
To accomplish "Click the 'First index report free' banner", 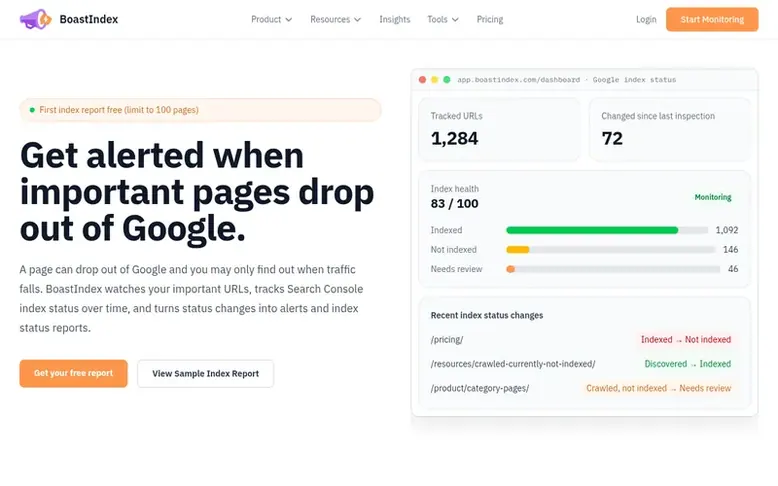I will [x=200, y=110].
